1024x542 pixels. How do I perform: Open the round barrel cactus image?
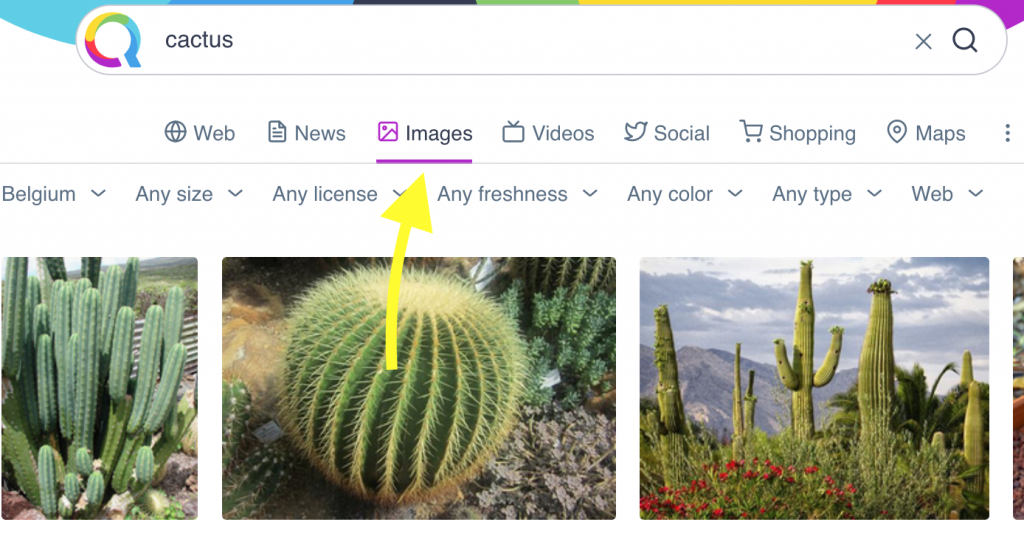click(x=418, y=388)
